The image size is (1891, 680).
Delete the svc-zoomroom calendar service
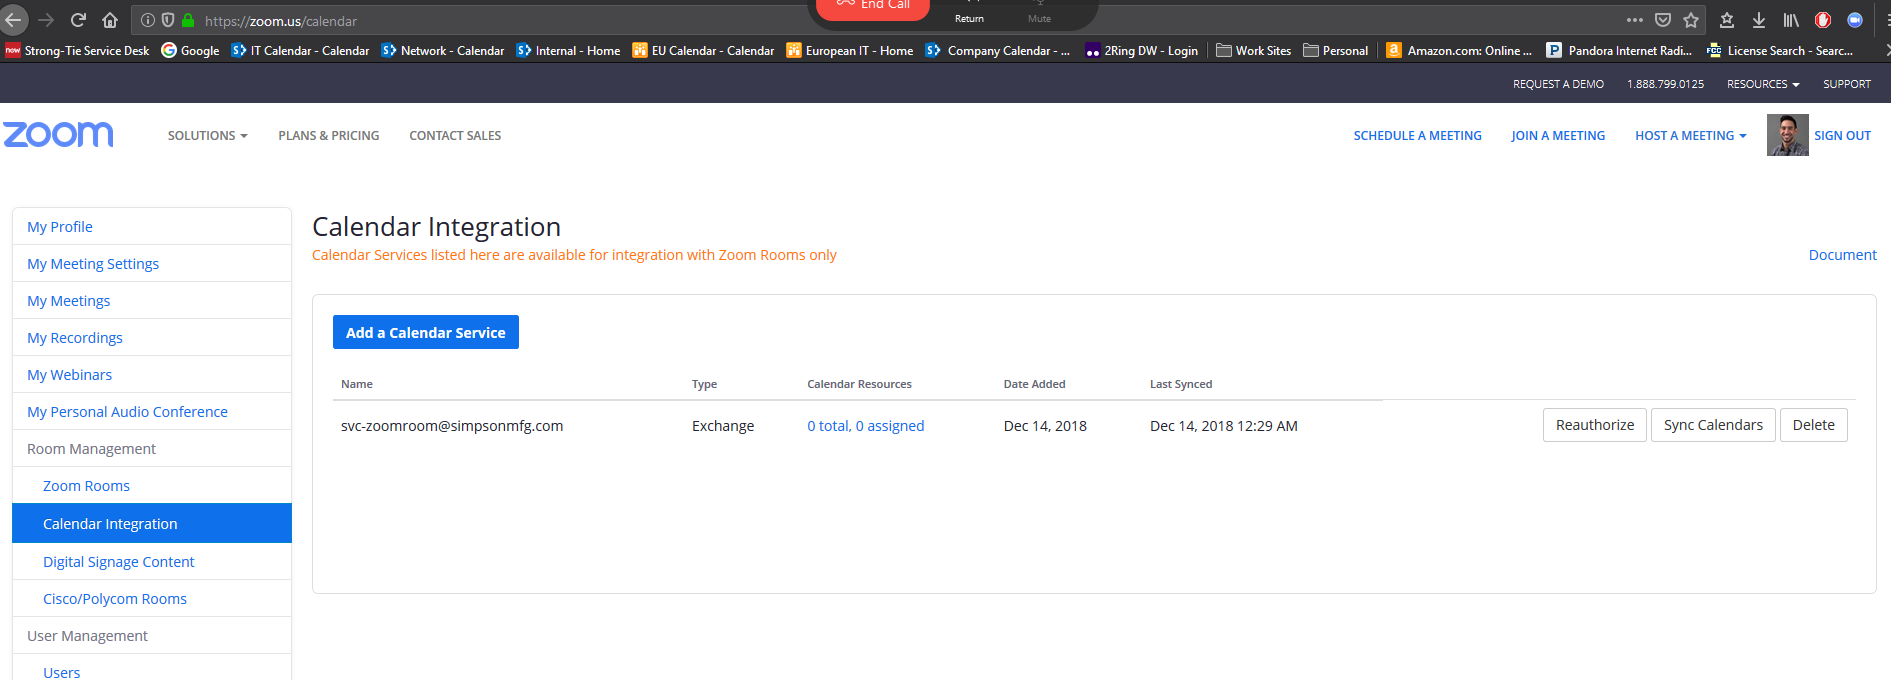point(1813,425)
